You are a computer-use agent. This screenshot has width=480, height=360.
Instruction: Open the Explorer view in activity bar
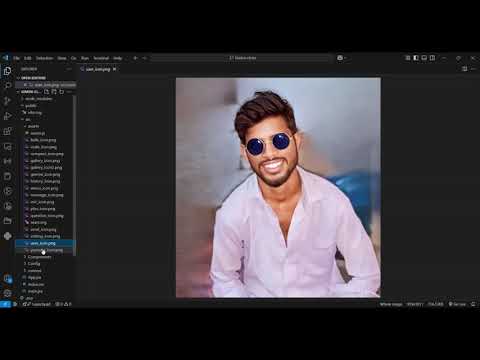[x=7, y=71]
